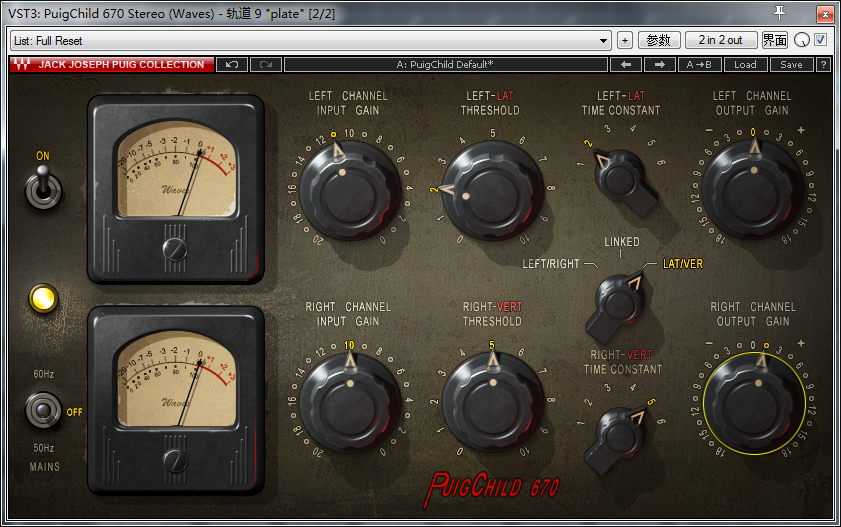Click the Load preset button
This screenshot has height=527, width=841.
745,64
